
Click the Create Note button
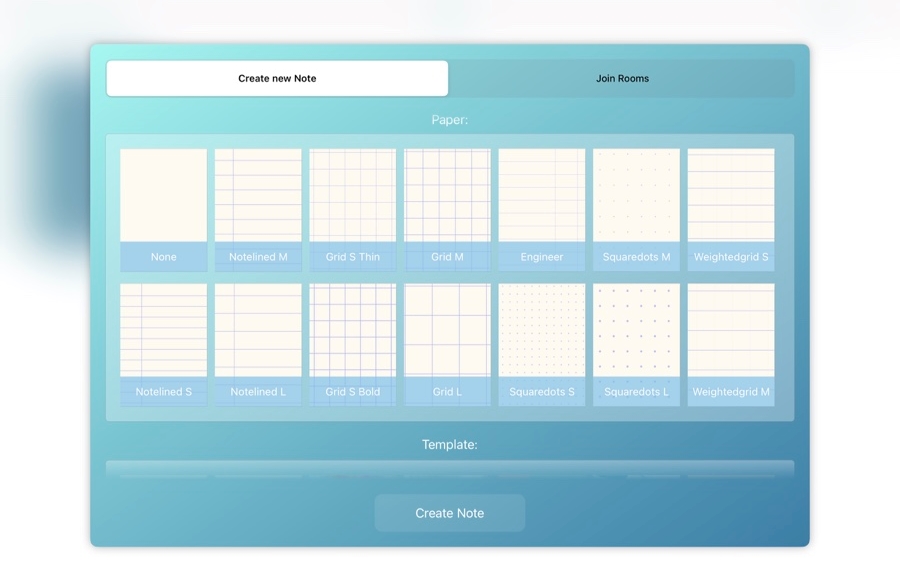point(449,513)
